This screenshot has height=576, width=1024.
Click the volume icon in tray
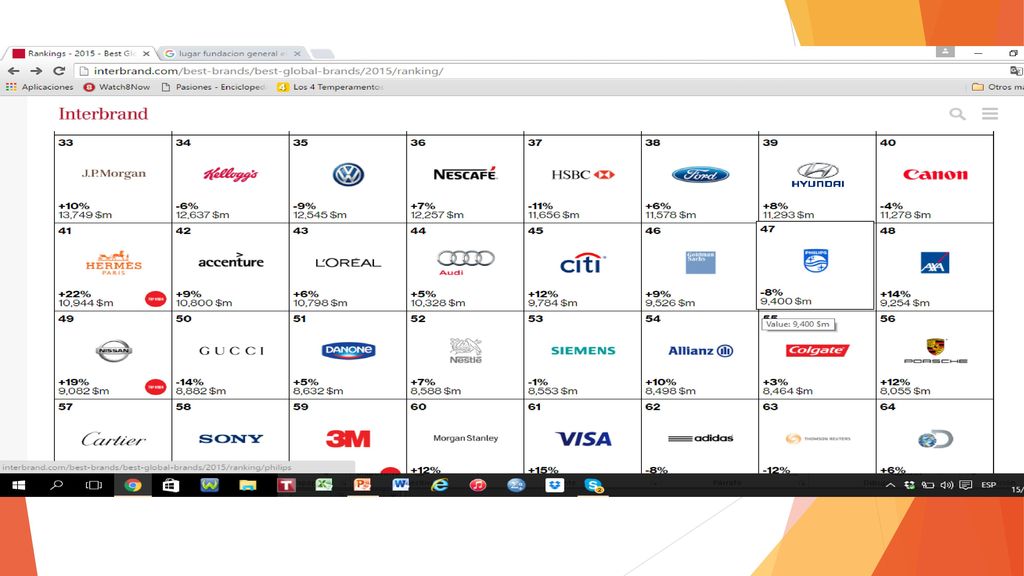(x=946, y=485)
